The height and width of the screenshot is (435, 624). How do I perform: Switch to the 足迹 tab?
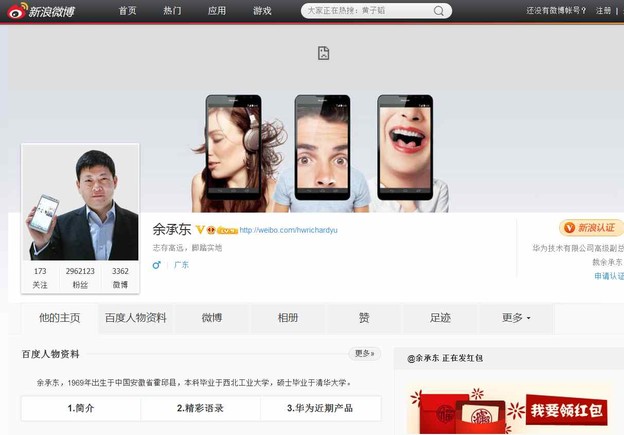(x=440, y=318)
